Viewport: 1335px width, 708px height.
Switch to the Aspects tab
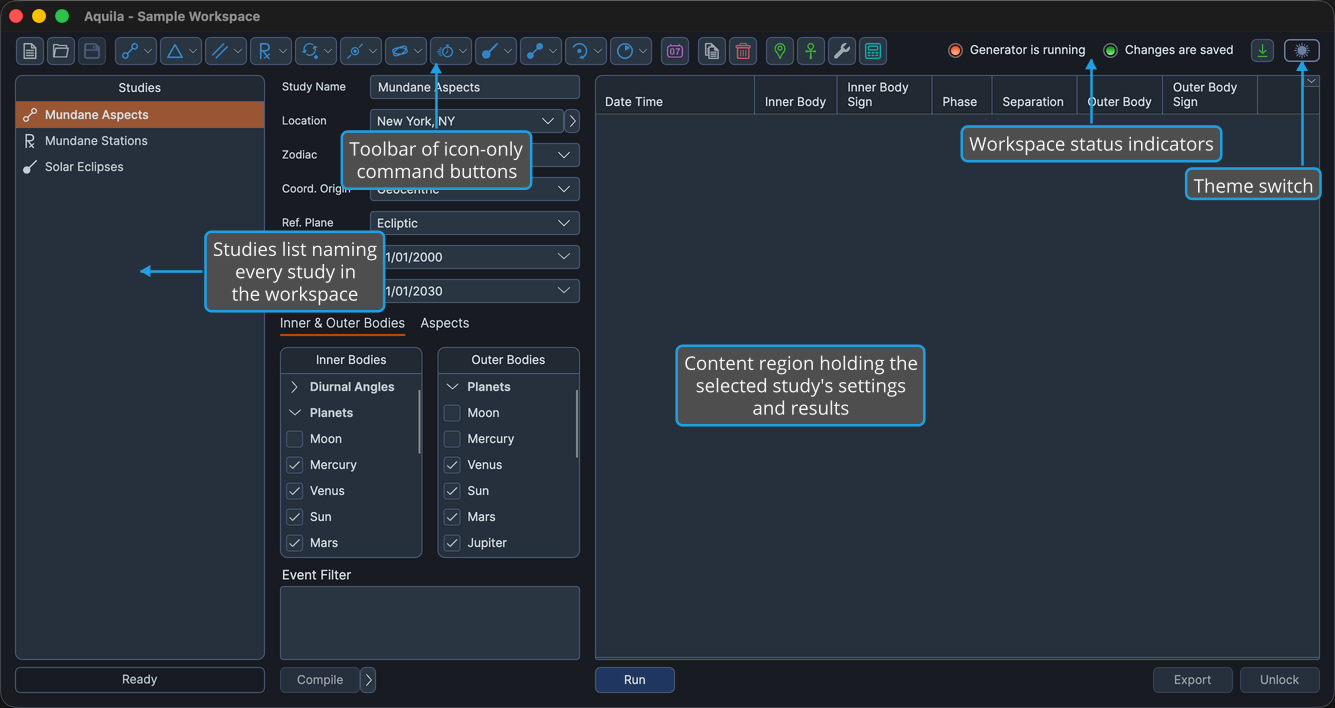(x=445, y=323)
